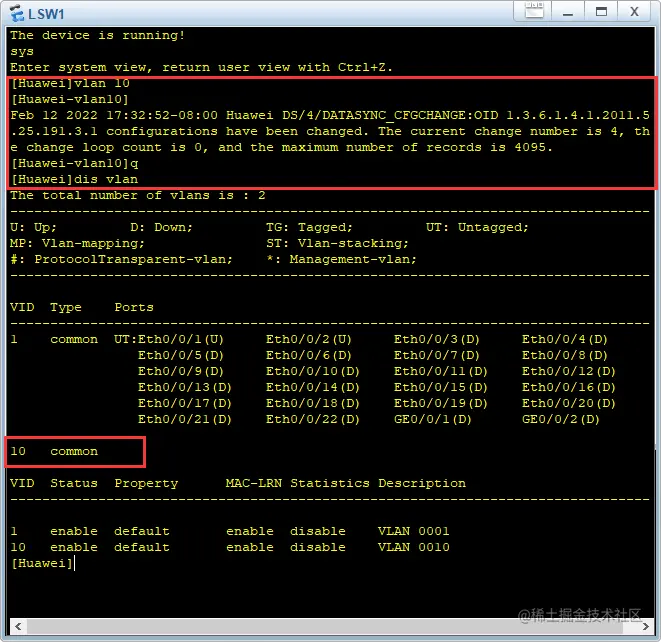Click the '[Huawei]vlan 10' command line

click(x=70, y=83)
